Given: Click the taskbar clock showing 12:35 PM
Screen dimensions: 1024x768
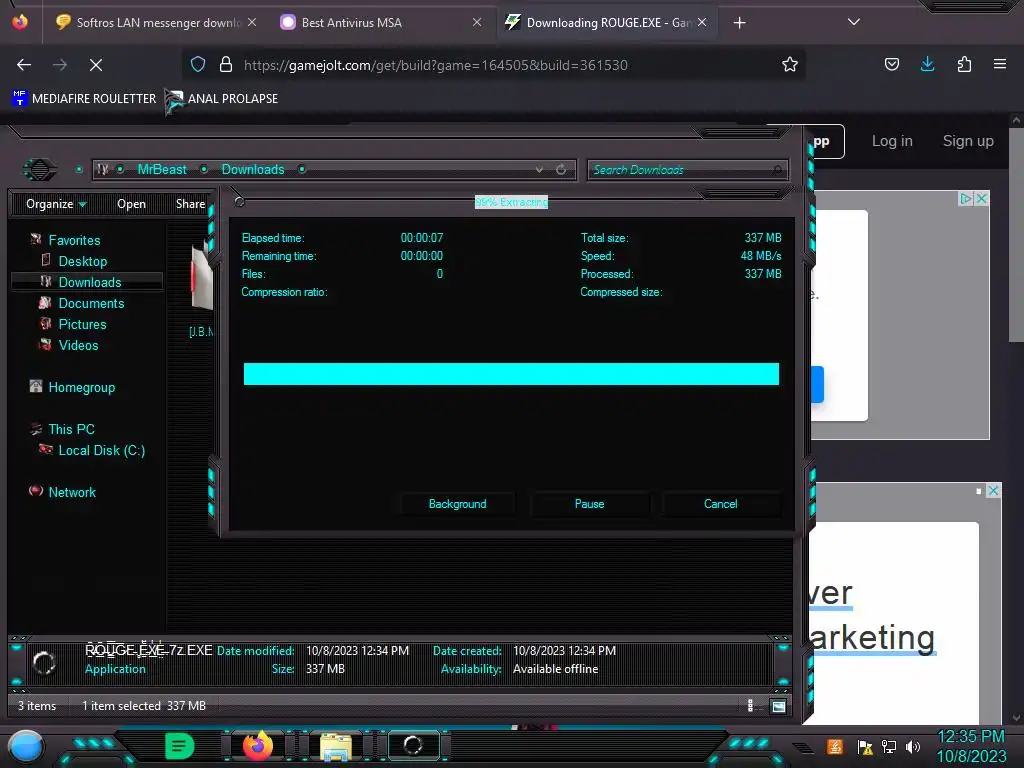Looking at the screenshot, I should [x=971, y=737].
